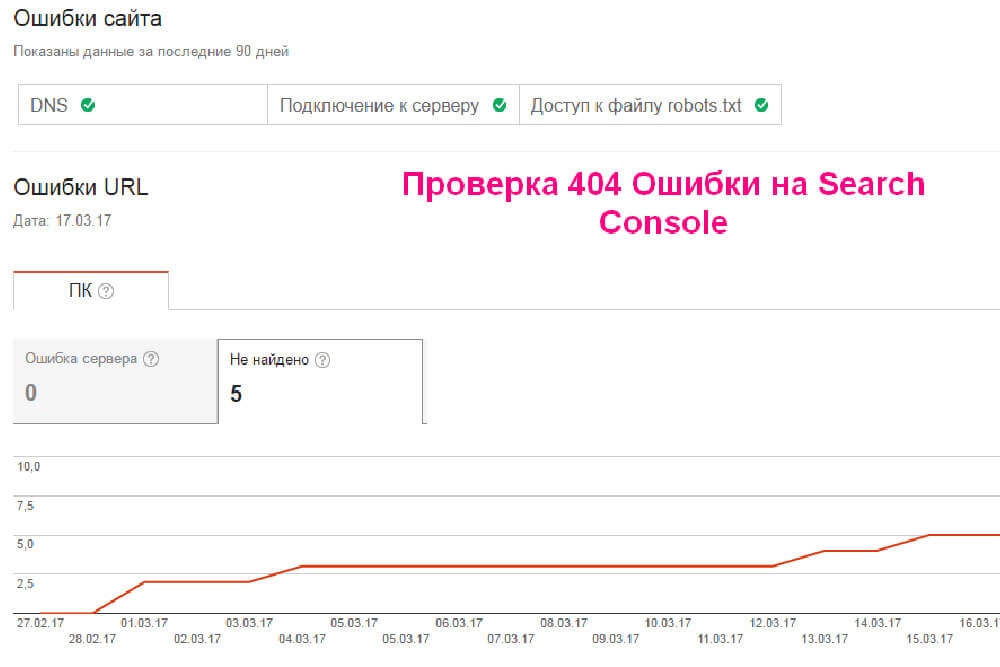Click the 12.03.17 date on the chart axis
The width and height of the screenshot is (1000, 667).
pos(773,622)
